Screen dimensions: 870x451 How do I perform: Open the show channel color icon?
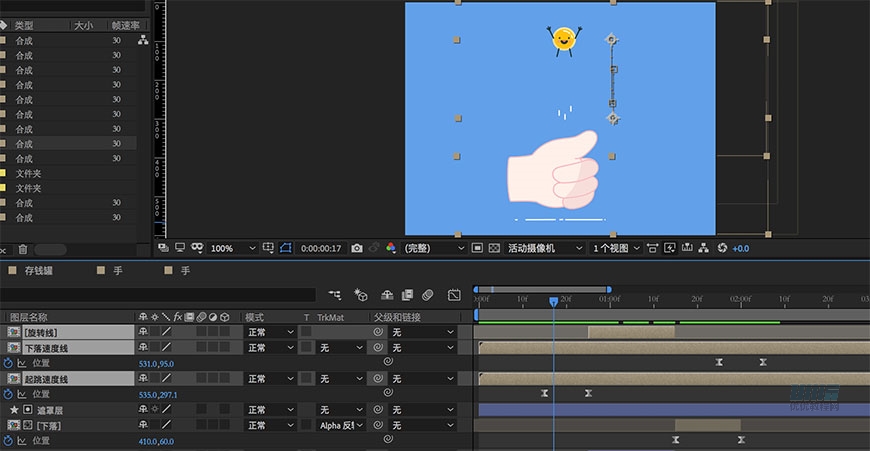[391, 248]
